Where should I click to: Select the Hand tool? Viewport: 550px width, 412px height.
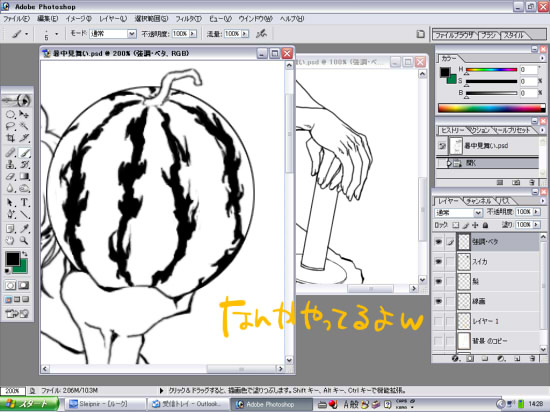tap(10, 241)
